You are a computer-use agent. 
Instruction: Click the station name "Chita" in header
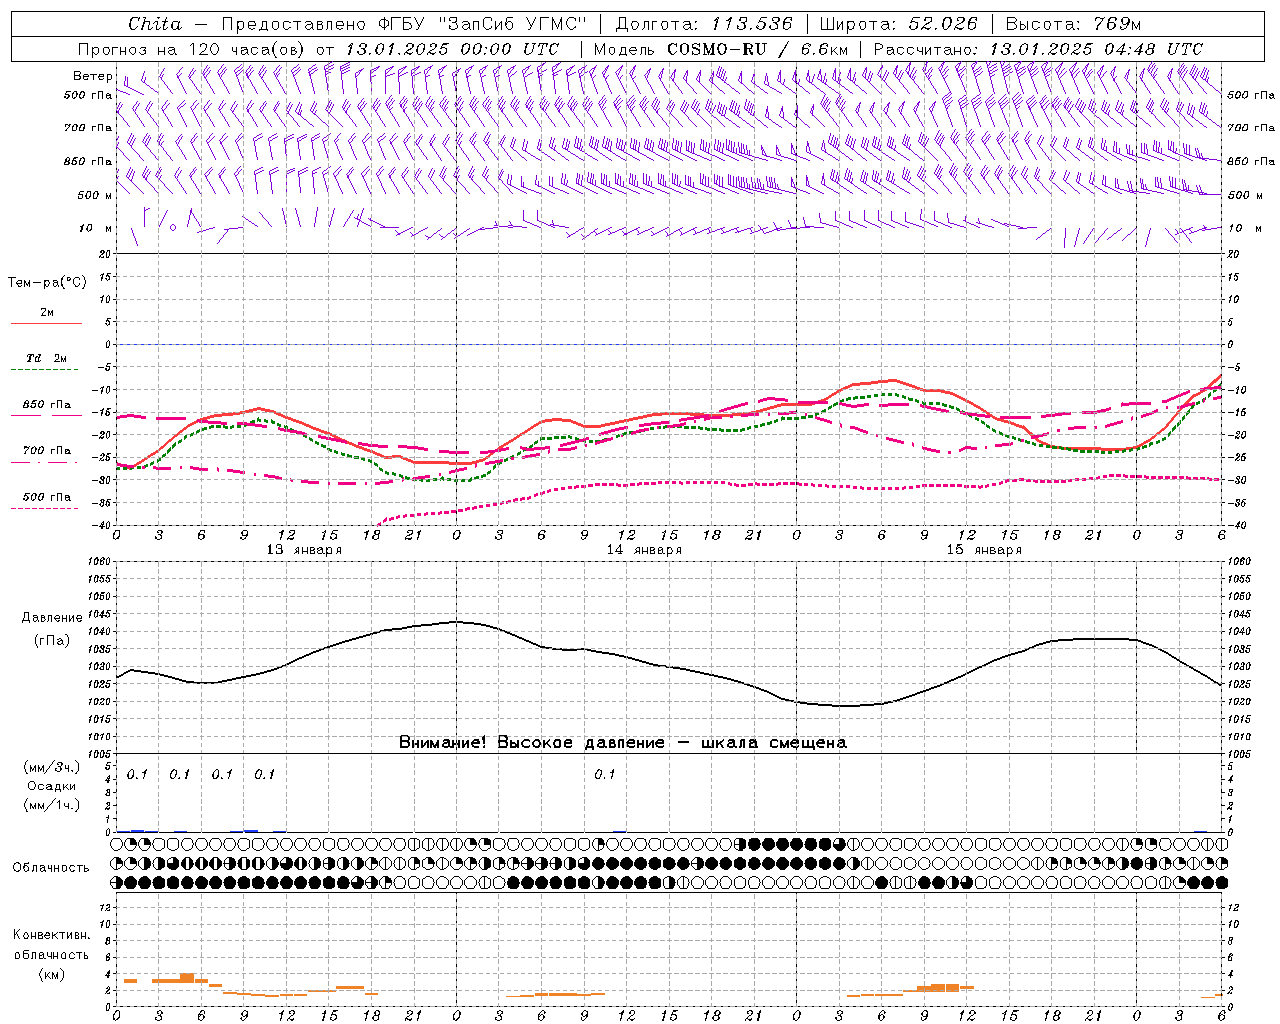coord(155,24)
